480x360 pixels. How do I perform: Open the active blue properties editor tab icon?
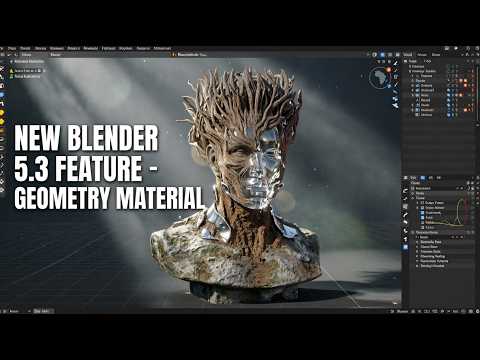(405, 247)
